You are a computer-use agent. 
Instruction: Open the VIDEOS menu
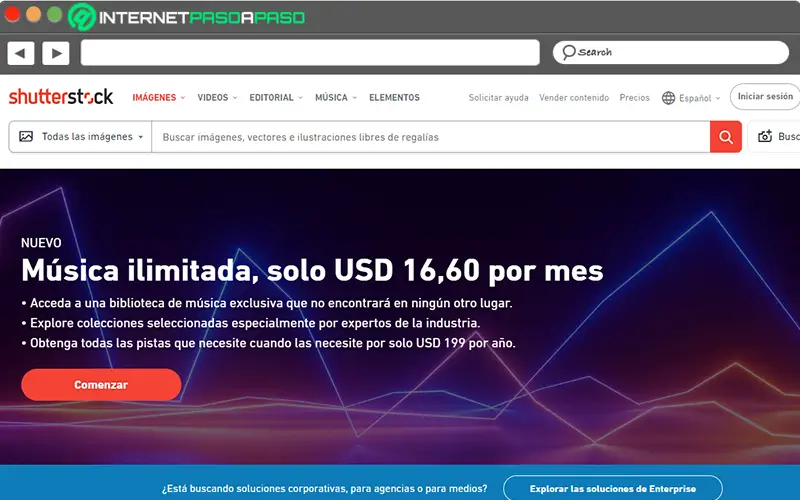click(217, 97)
